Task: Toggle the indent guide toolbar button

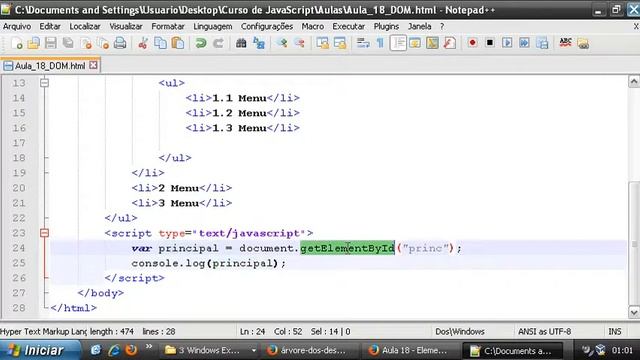Action: click(x=398, y=43)
